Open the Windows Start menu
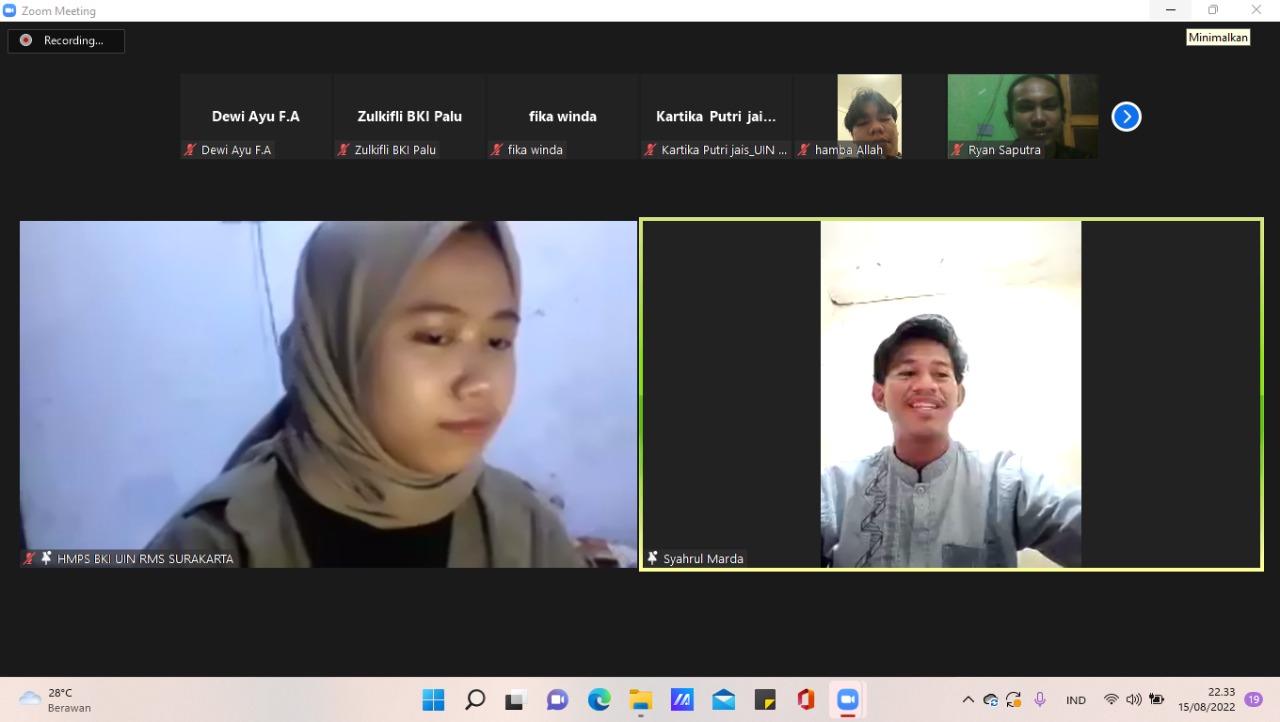Image resolution: width=1280 pixels, height=722 pixels. (x=433, y=700)
